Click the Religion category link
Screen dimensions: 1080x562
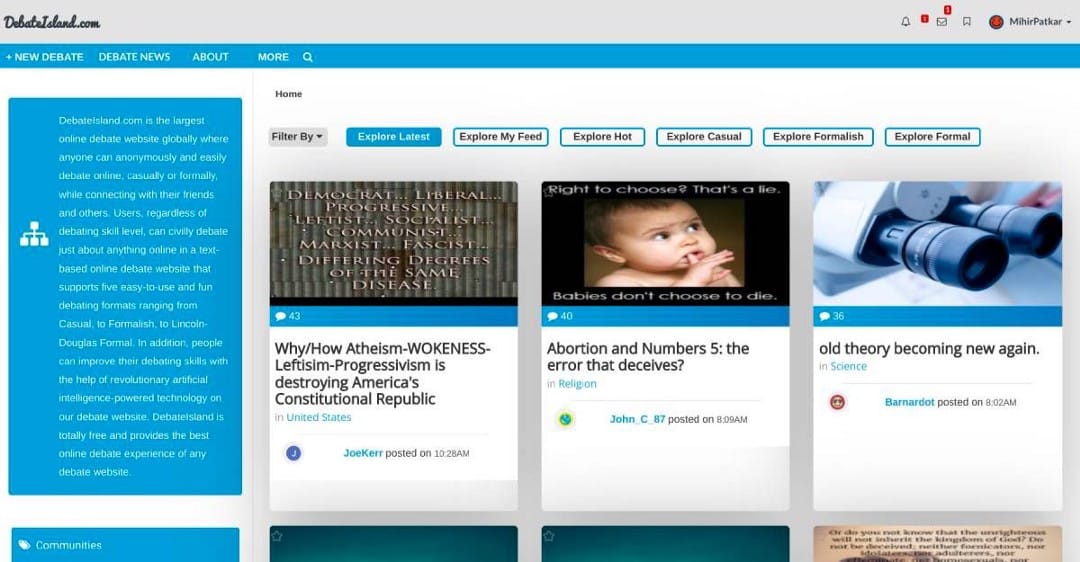[x=577, y=384]
